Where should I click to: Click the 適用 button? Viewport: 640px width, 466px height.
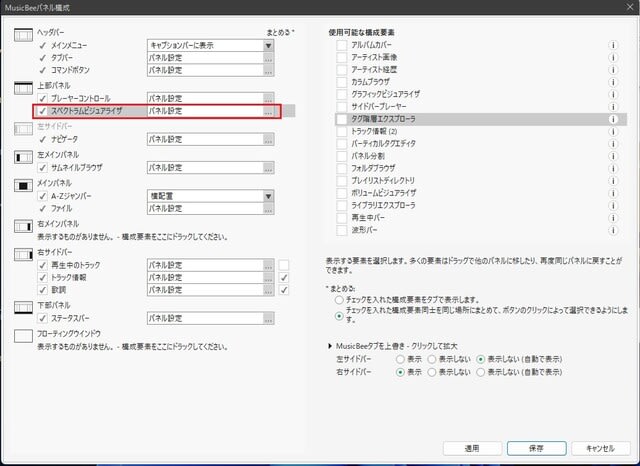(472, 448)
